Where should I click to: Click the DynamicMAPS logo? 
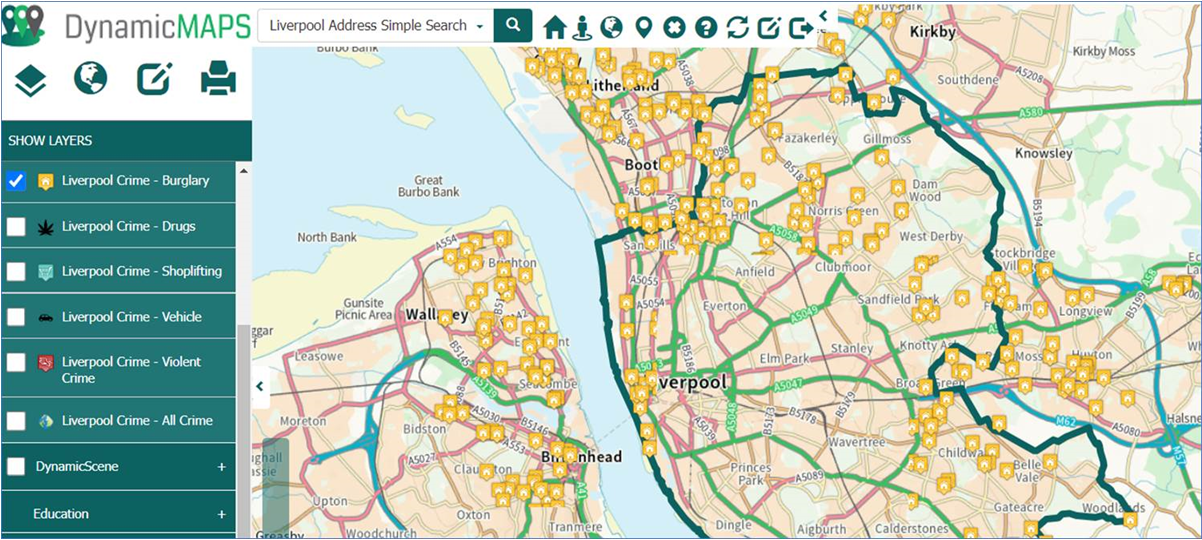pos(126,27)
